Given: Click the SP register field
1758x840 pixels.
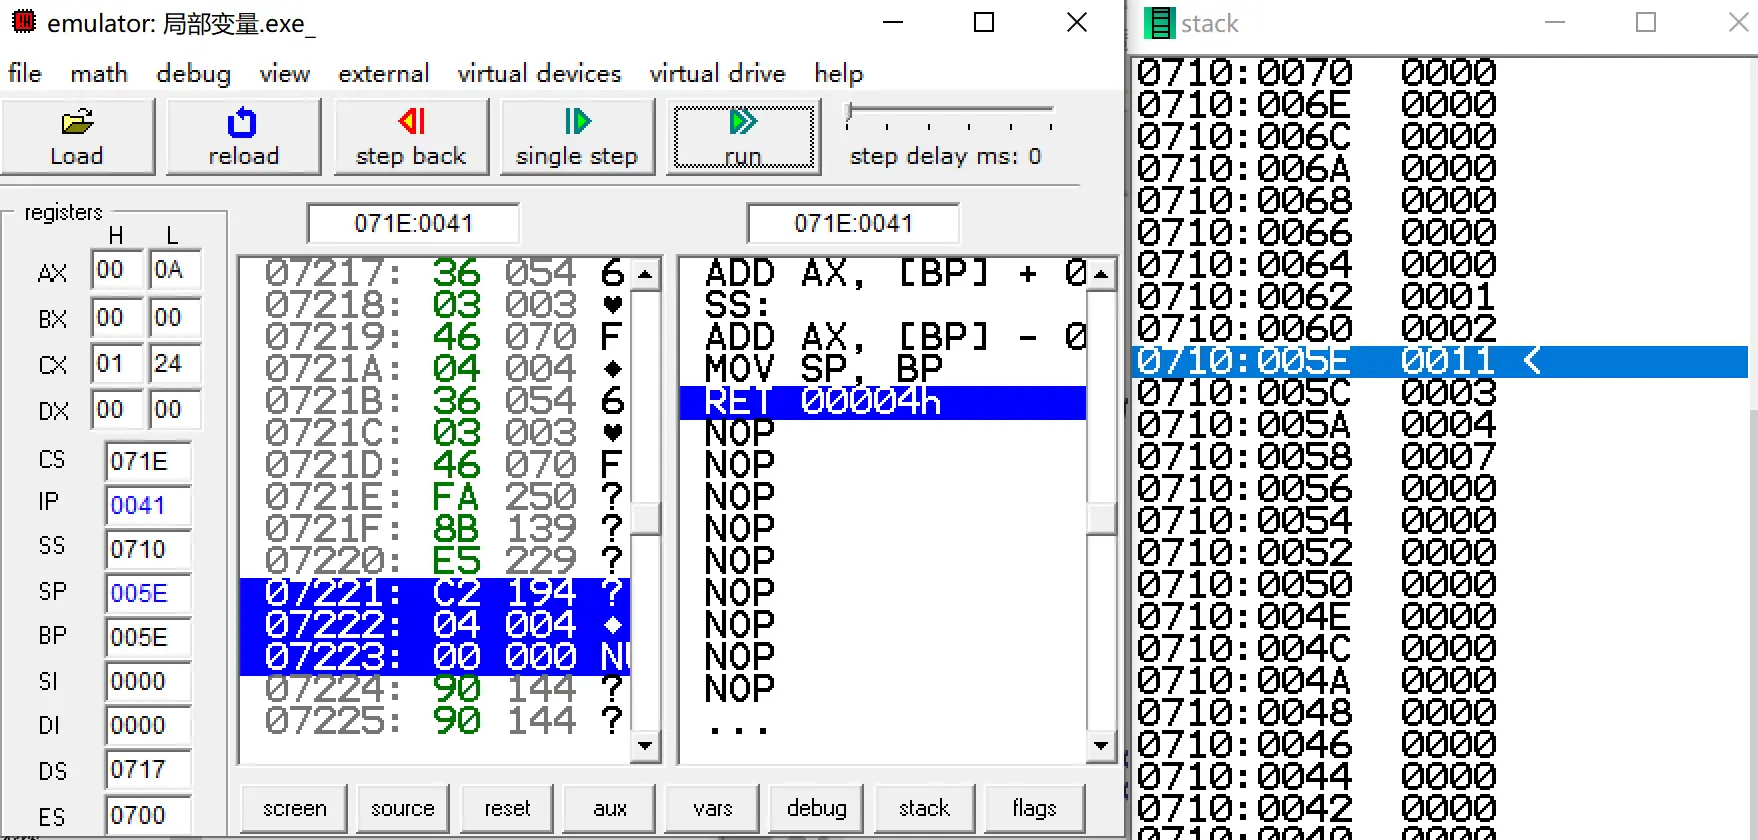Looking at the screenshot, I should [148, 594].
